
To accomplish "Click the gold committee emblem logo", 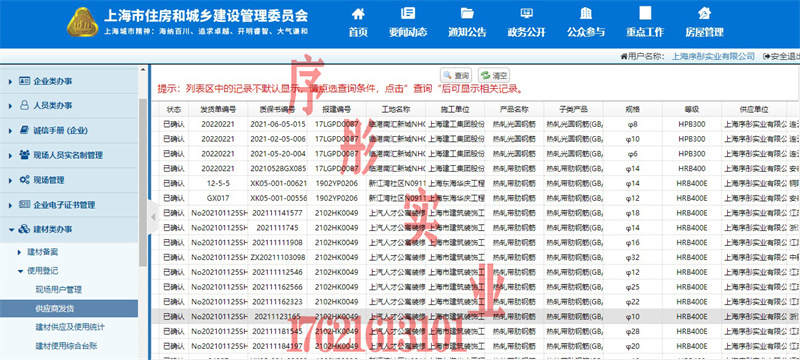I will point(83,22).
